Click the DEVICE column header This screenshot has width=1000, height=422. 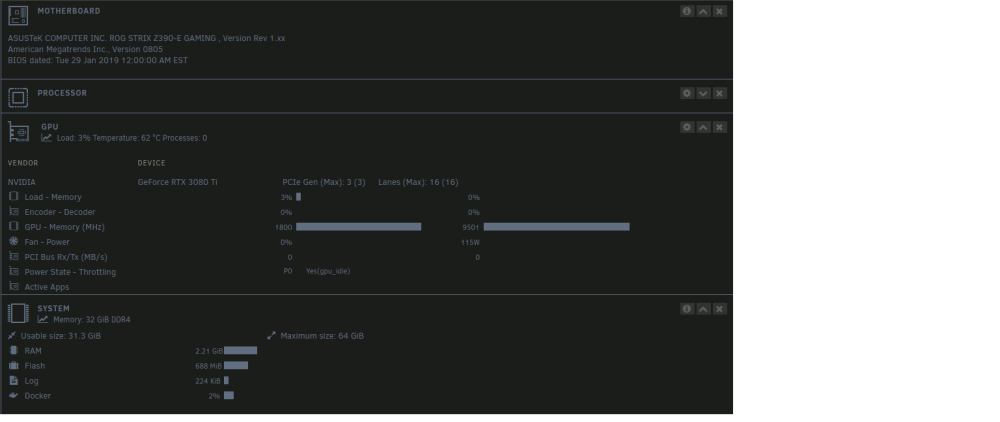[151, 163]
